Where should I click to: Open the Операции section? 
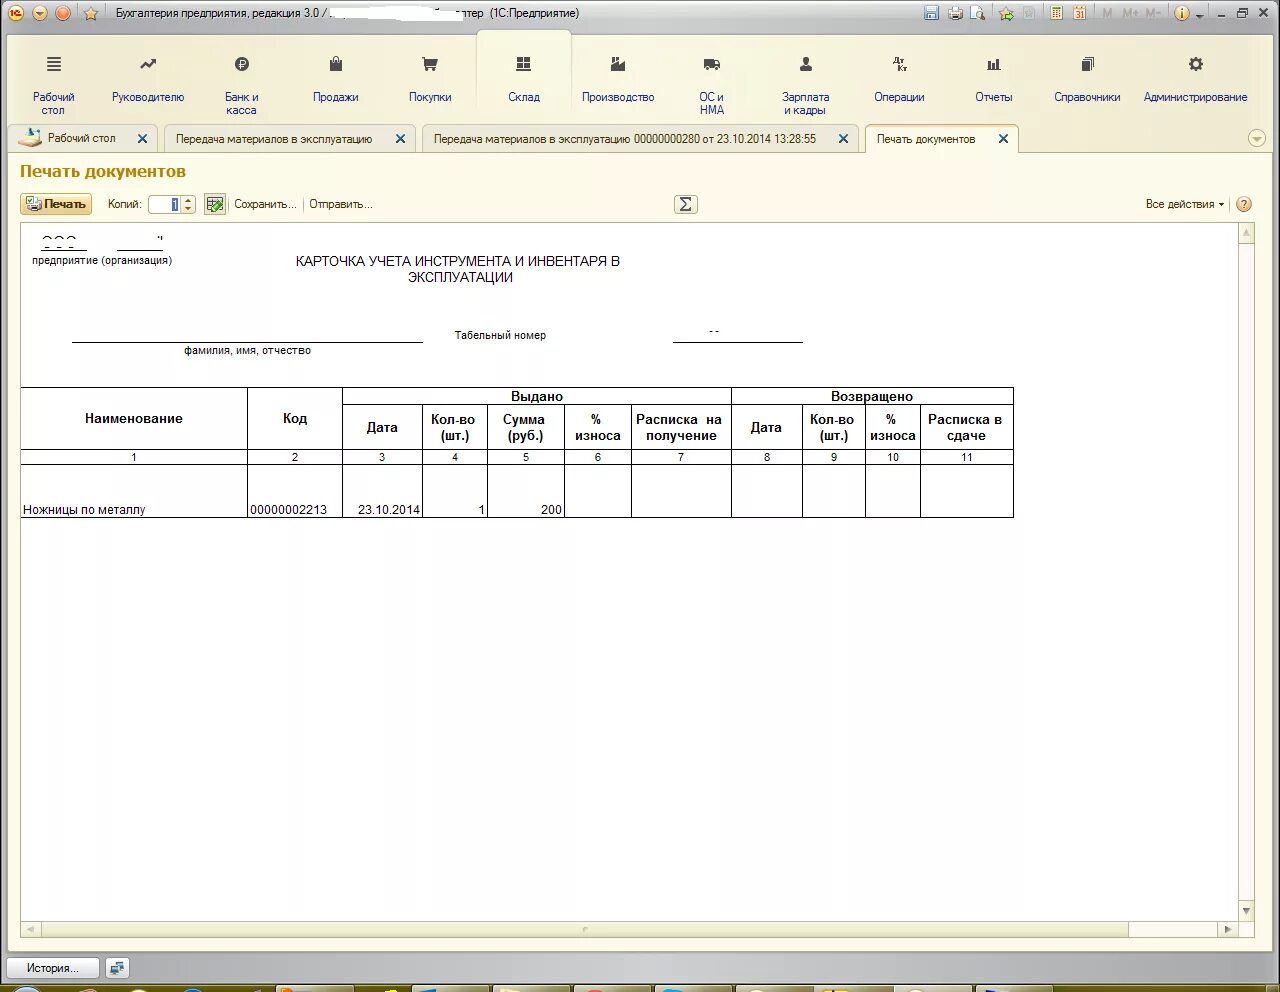(899, 80)
